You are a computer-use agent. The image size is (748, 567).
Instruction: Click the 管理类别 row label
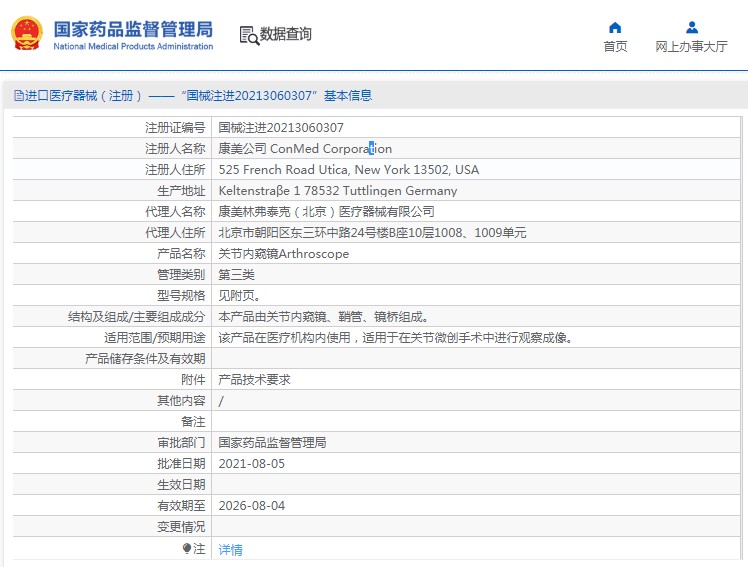click(x=181, y=275)
